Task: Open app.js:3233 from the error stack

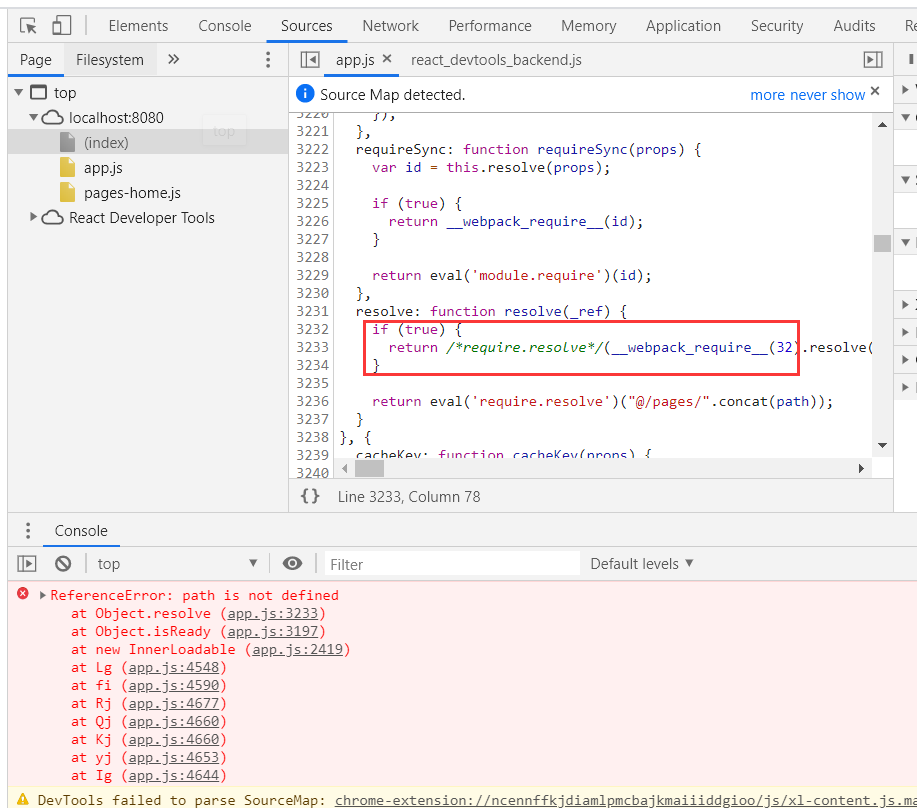Action: coord(272,613)
